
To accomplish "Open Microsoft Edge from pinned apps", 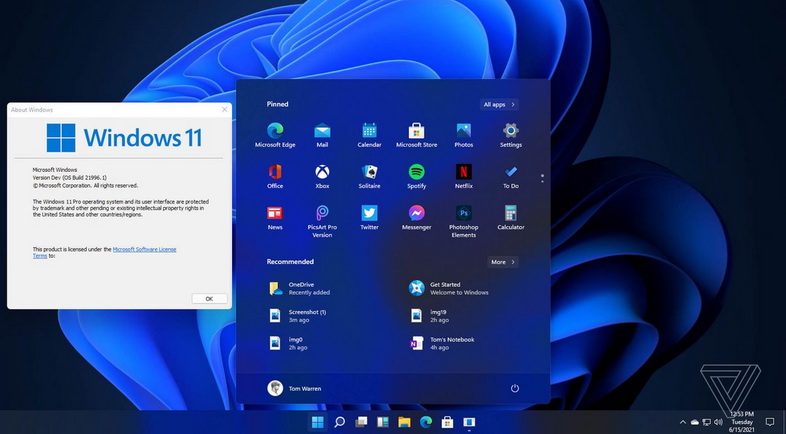I will [x=275, y=131].
